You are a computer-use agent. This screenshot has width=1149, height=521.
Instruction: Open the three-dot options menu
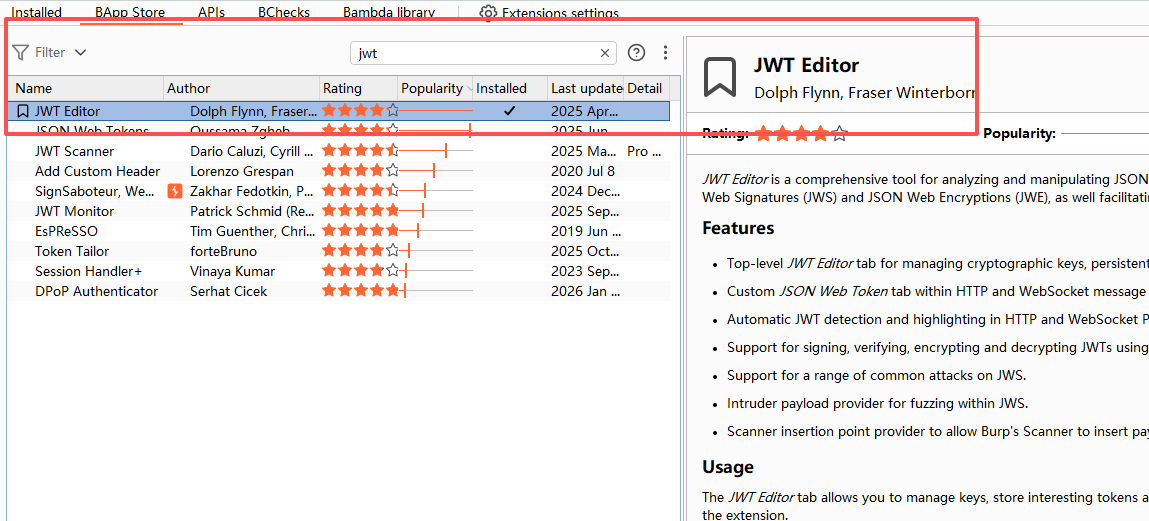[665, 53]
